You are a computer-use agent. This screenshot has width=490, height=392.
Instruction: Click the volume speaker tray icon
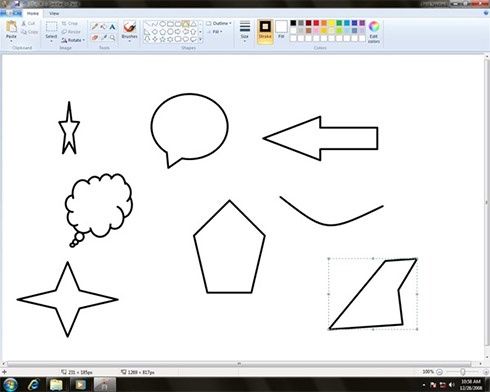click(452, 385)
